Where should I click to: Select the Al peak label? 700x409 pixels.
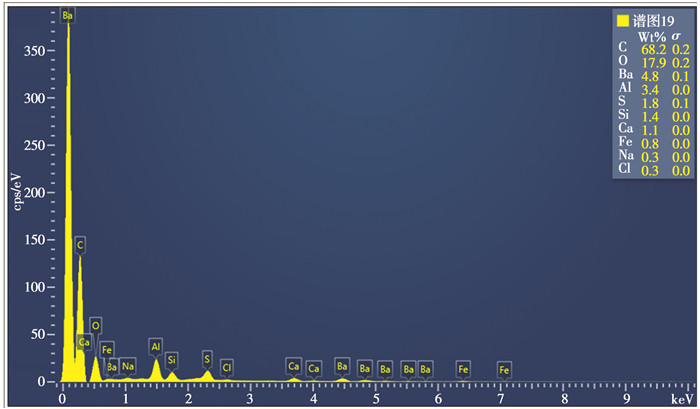pyautogui.click(x=155, y=347)
